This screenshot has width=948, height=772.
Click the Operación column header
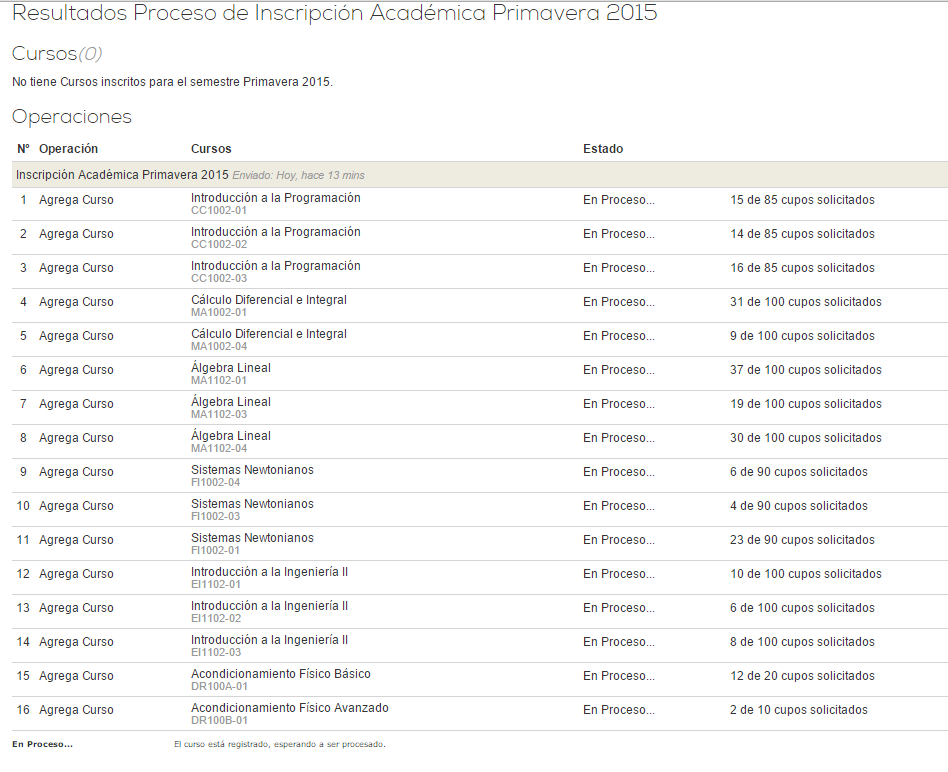(x=68, y=149)
